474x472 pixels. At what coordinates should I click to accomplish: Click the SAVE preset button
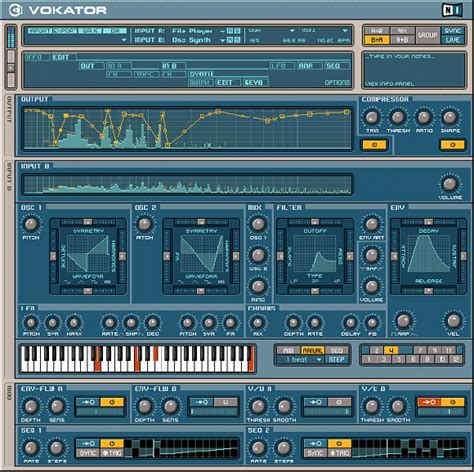click(90, 31)
